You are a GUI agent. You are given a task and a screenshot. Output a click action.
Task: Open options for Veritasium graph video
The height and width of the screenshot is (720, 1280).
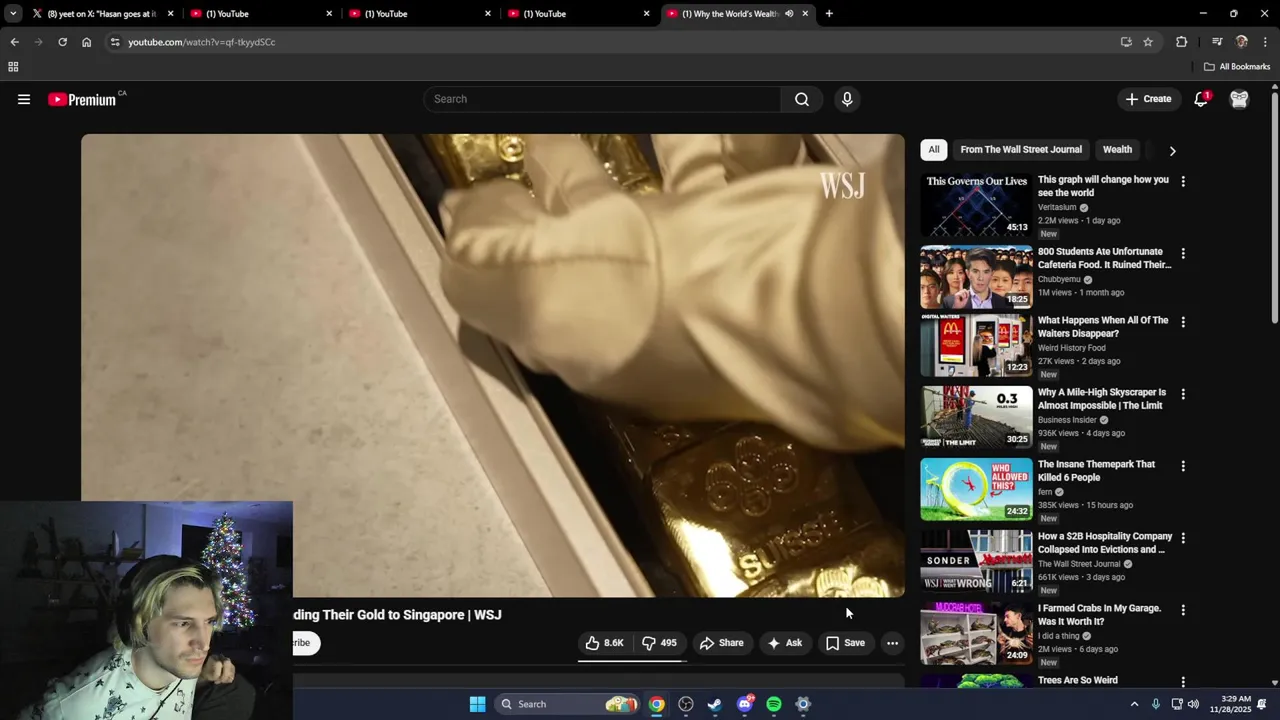1183,182
